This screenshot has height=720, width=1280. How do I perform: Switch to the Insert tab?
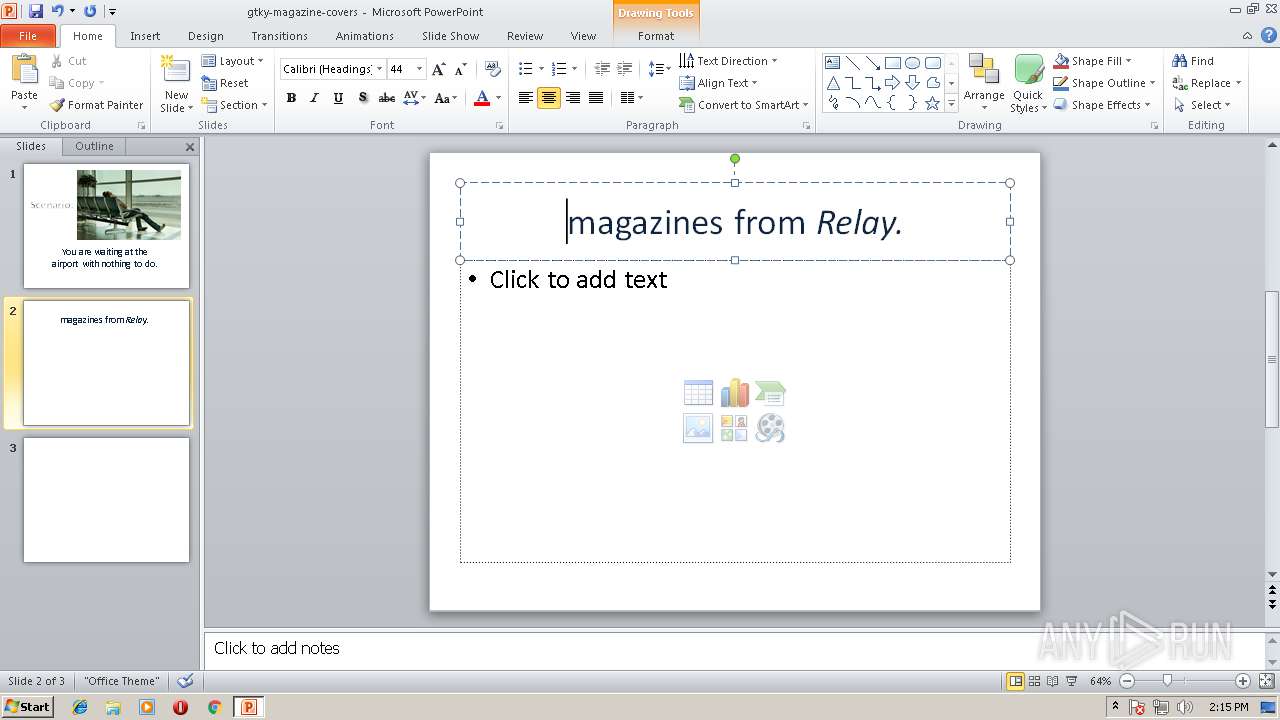click(145, 36)
